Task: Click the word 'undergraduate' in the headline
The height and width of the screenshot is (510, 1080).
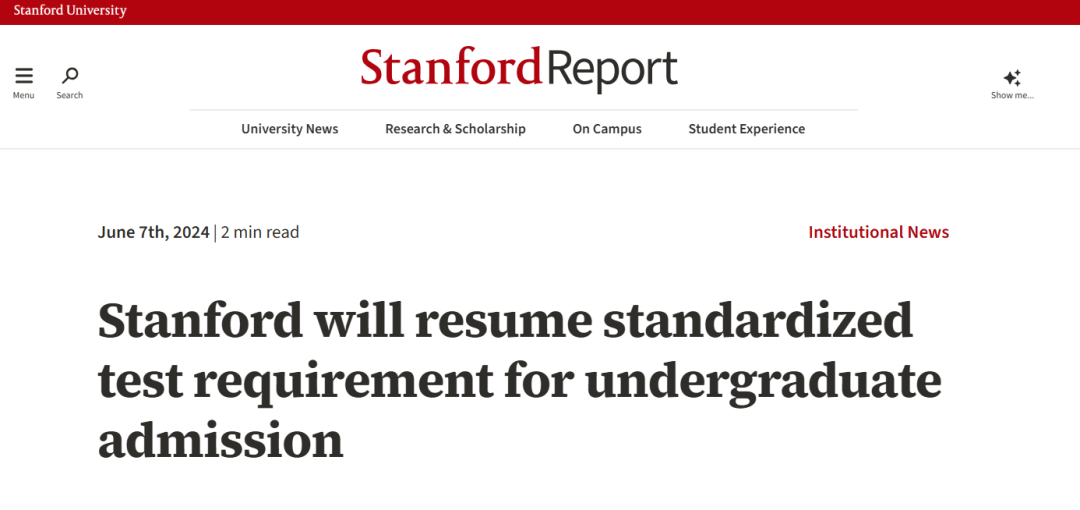Action: pos(763,380)
